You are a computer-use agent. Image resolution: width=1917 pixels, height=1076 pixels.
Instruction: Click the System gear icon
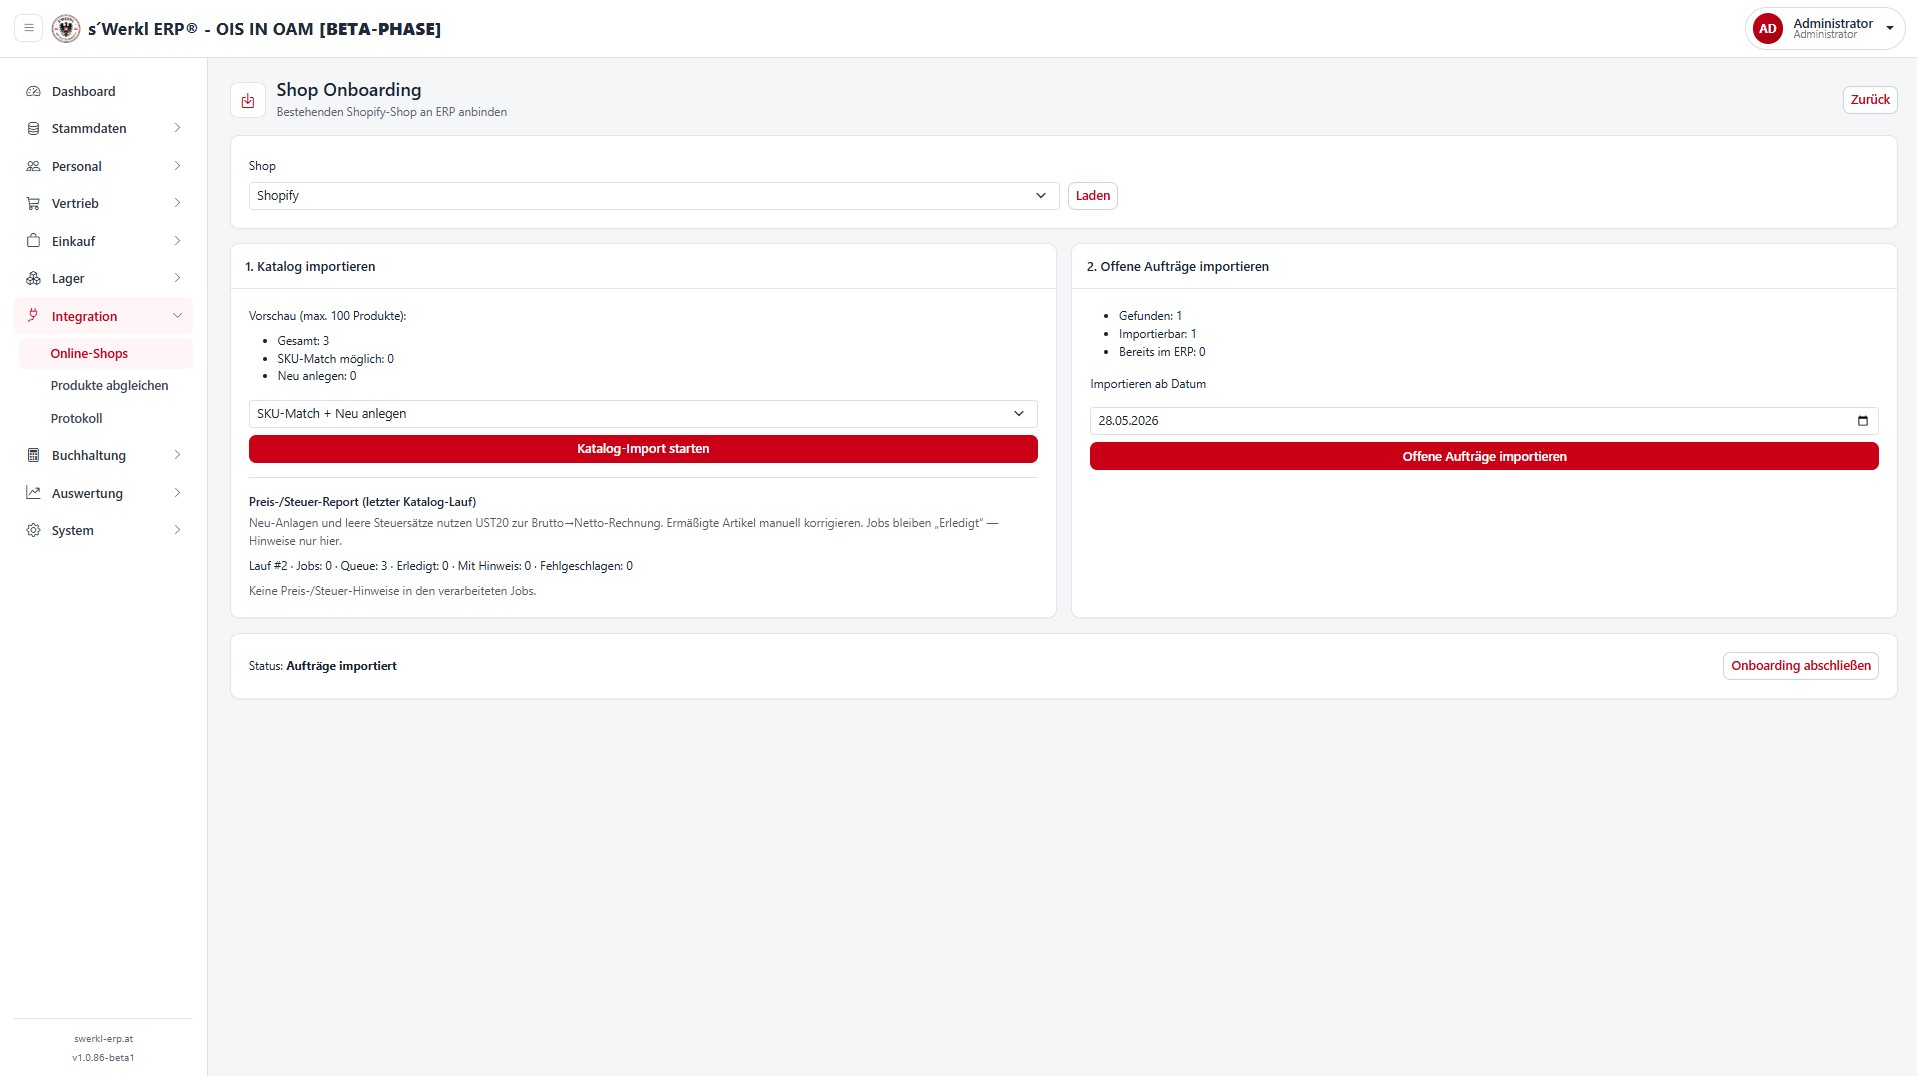pyautogui.click(x=33, y=530)
